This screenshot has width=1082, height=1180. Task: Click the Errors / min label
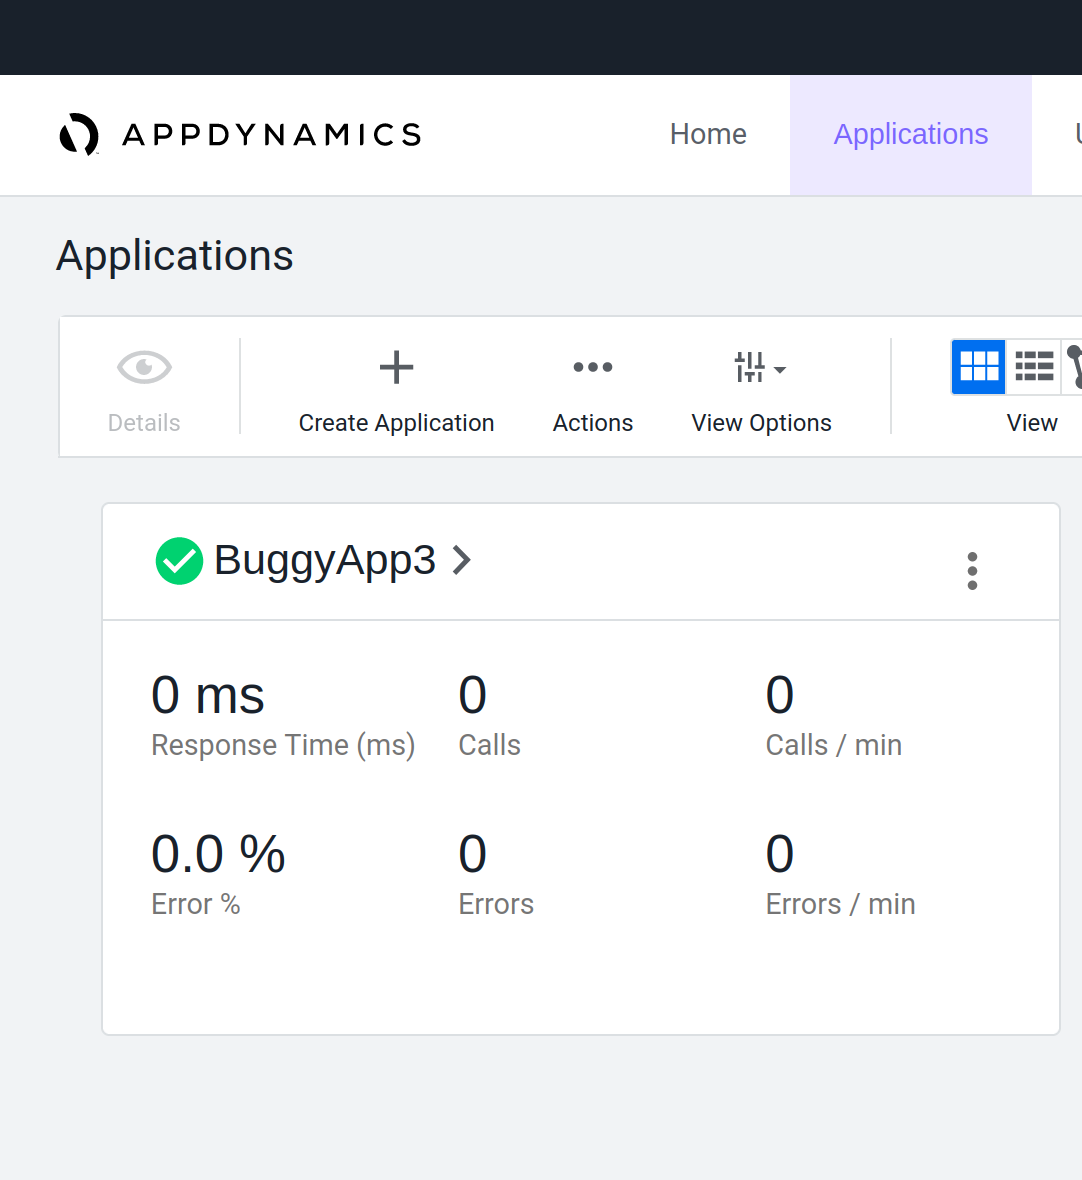pos(840,904)
